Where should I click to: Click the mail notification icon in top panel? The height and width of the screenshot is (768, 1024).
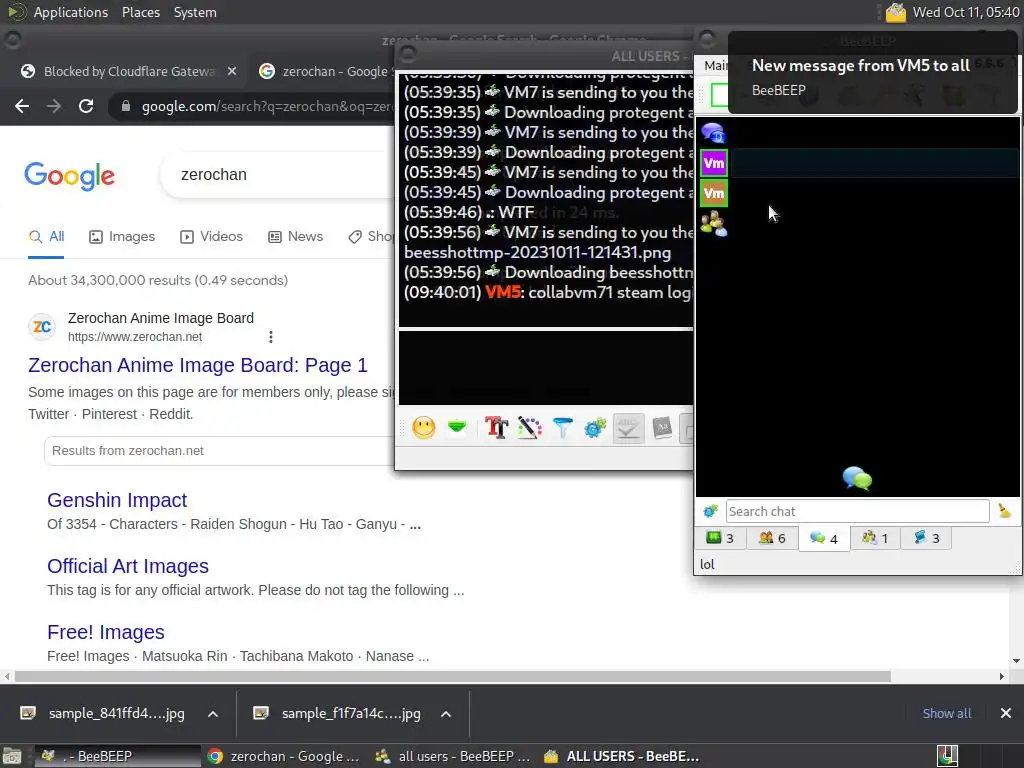[895, 12]
